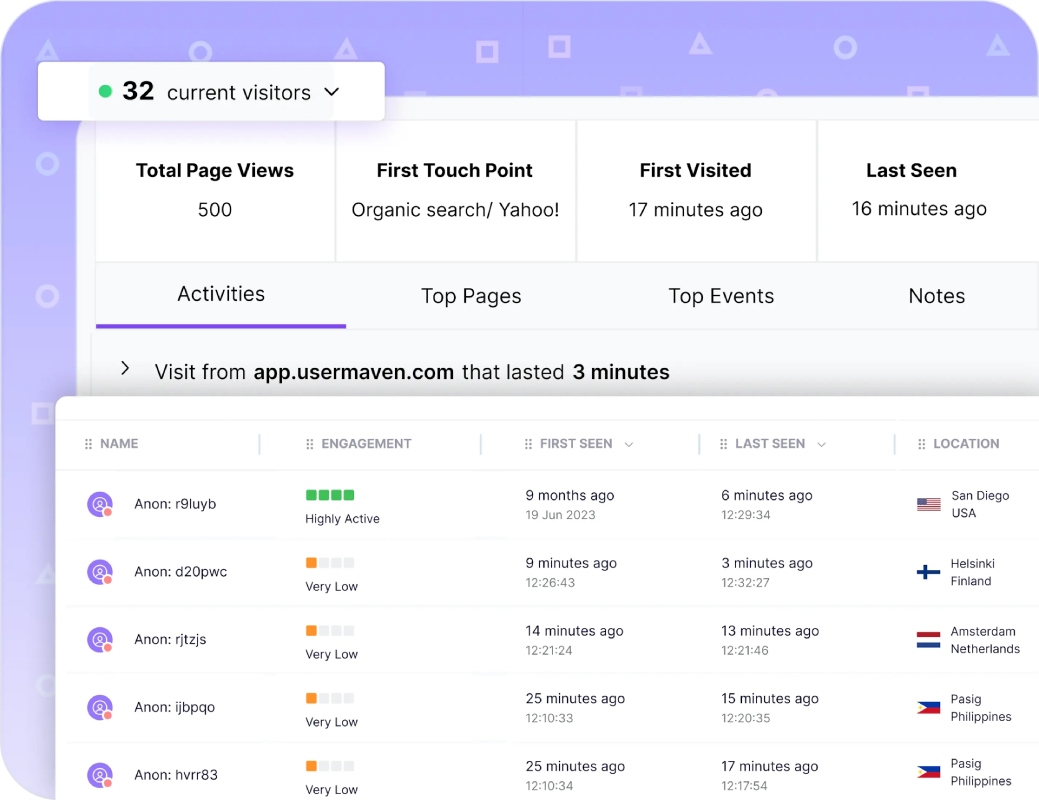Click avatar icon for Anon: d20pwc
The height and width of the screenshot is (800, 1039).
tap(100, 572)
